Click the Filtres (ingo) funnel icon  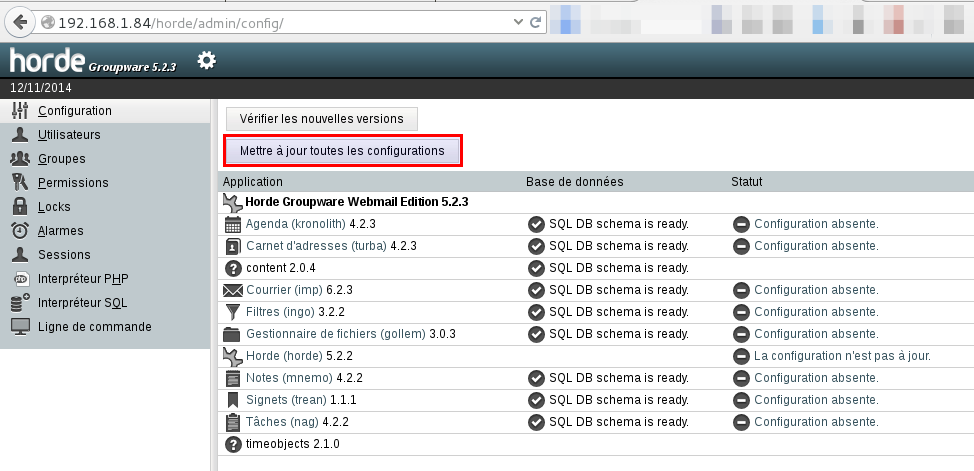(233, 312)
